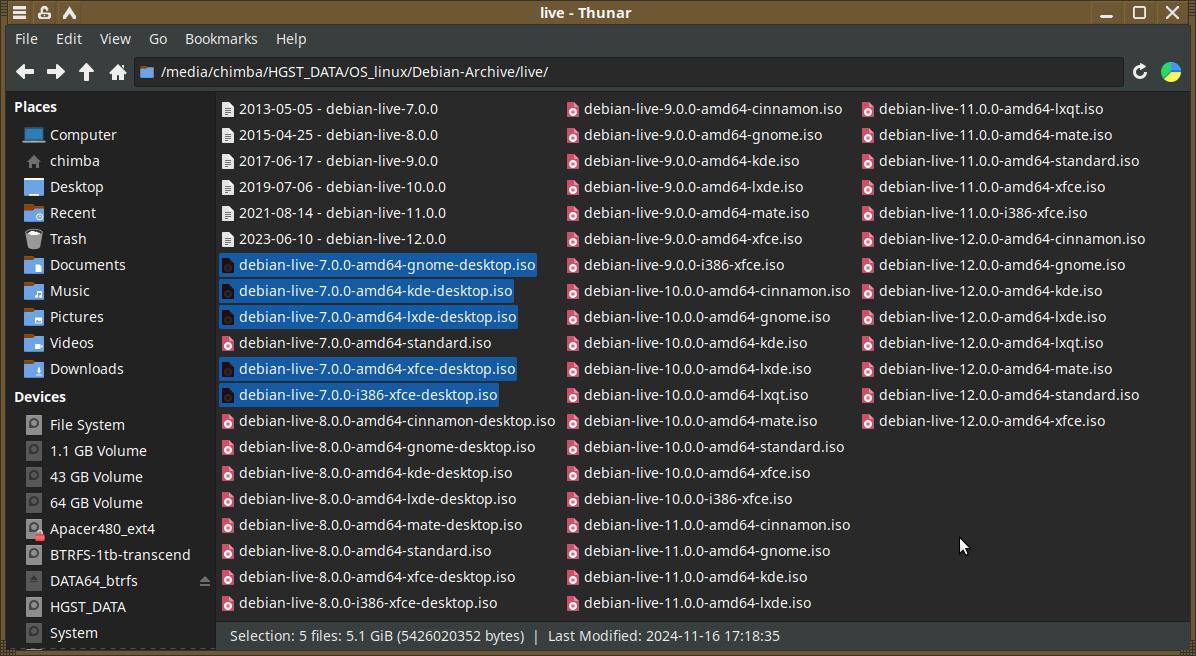Open parent folder with the up arrow
The image size is (1196, 656).
click(x=86, y=72)
